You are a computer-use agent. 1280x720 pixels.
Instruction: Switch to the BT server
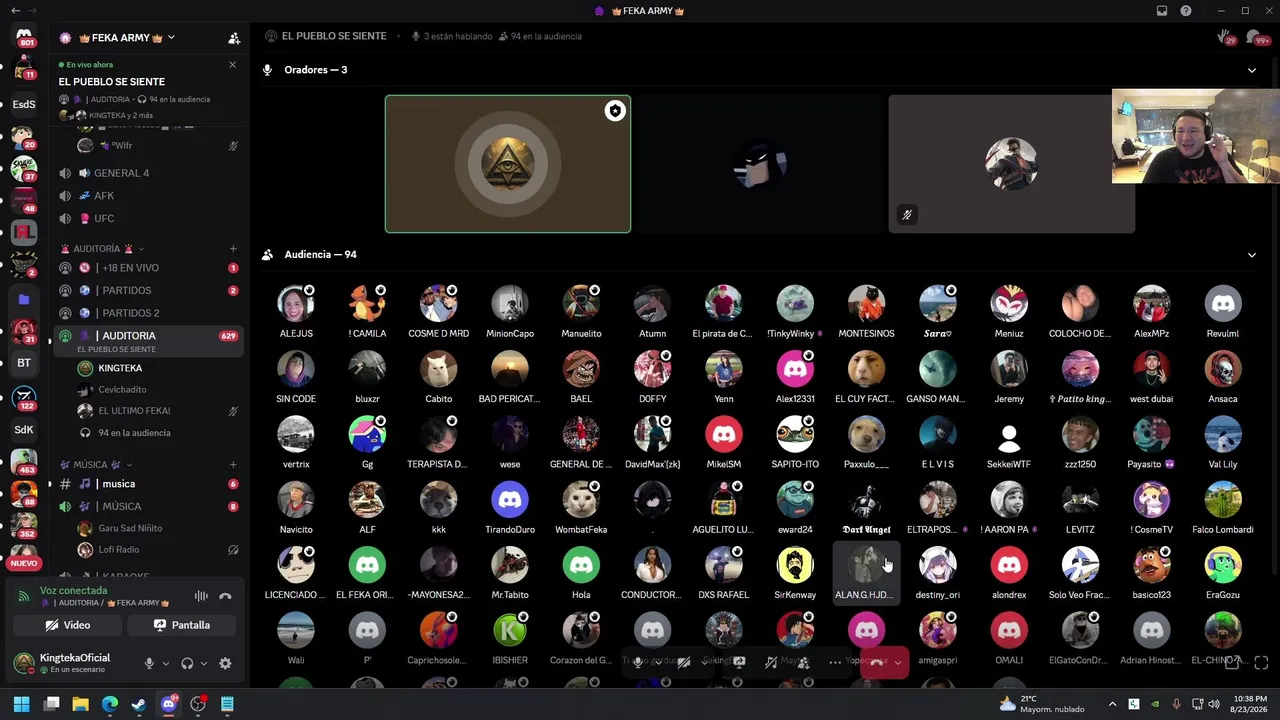tap(24, 363)
